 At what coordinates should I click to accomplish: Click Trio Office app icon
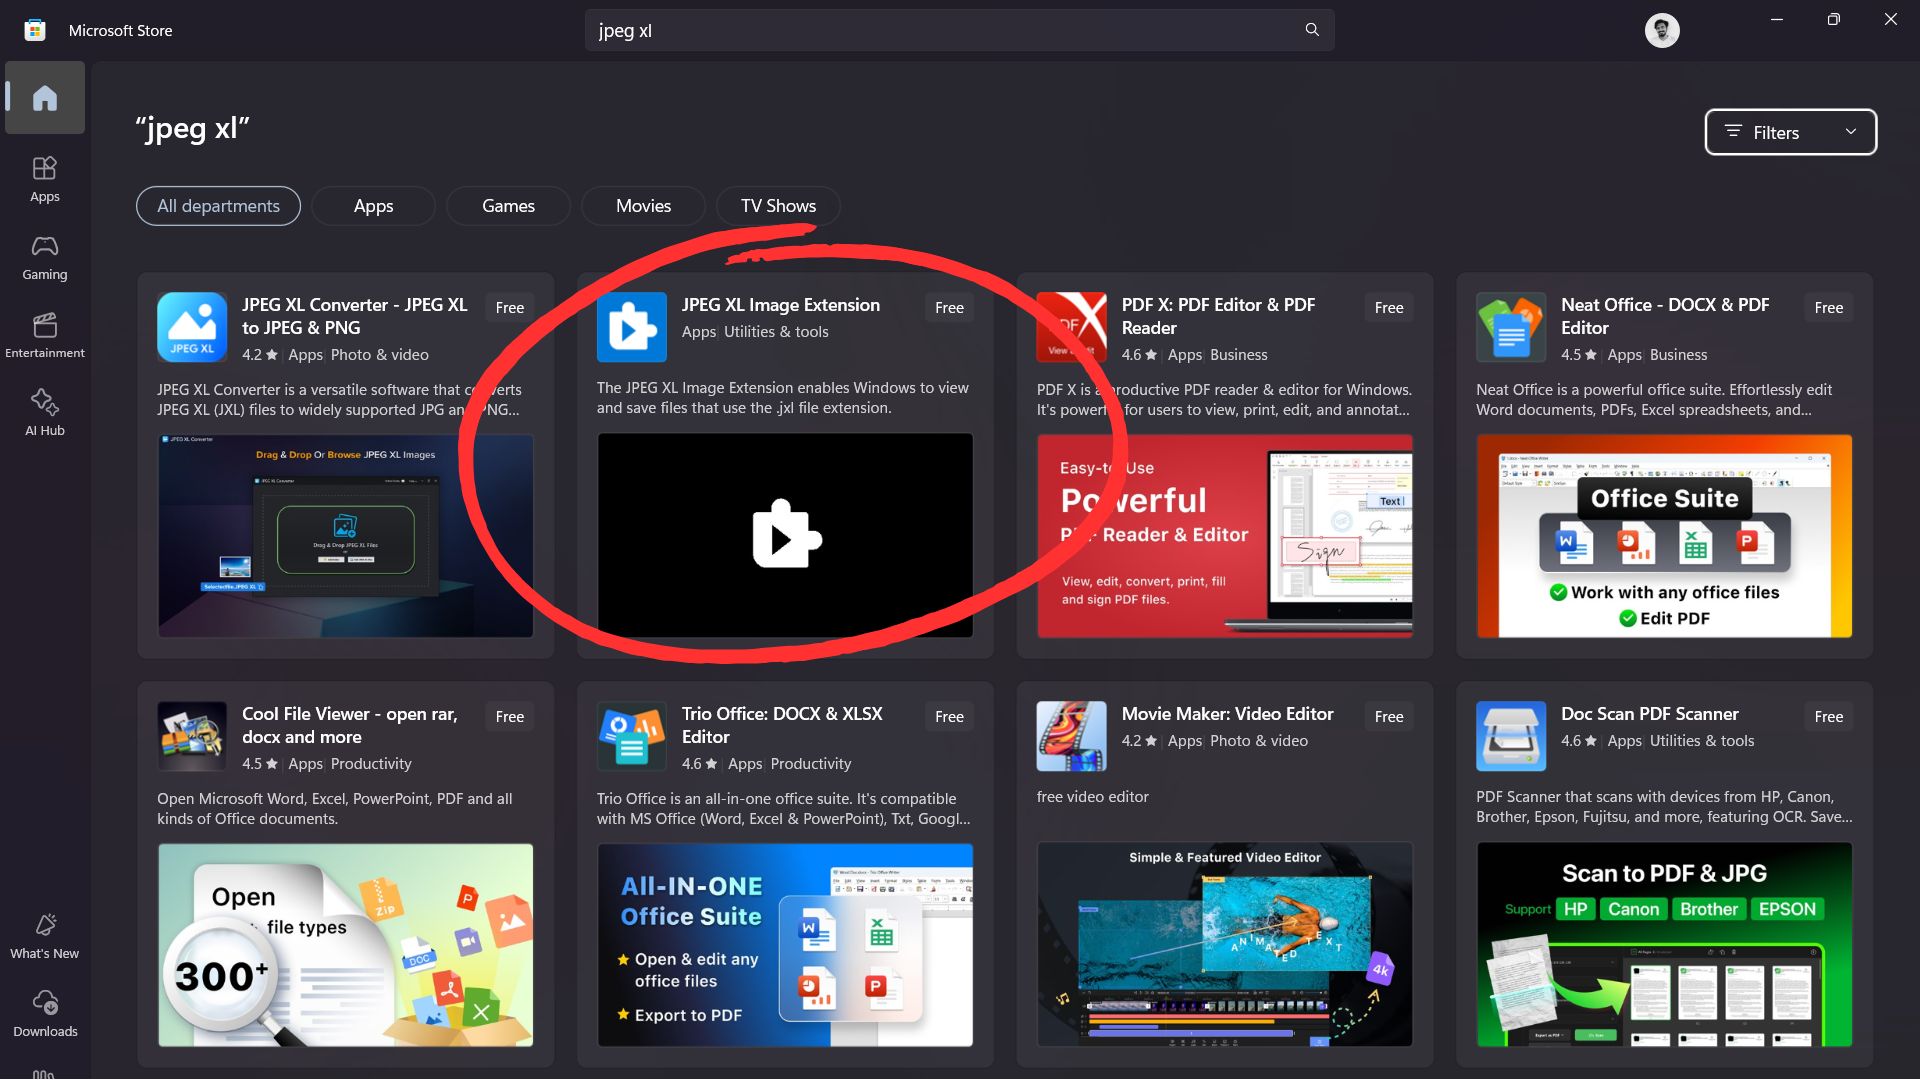tap(632, 736)
